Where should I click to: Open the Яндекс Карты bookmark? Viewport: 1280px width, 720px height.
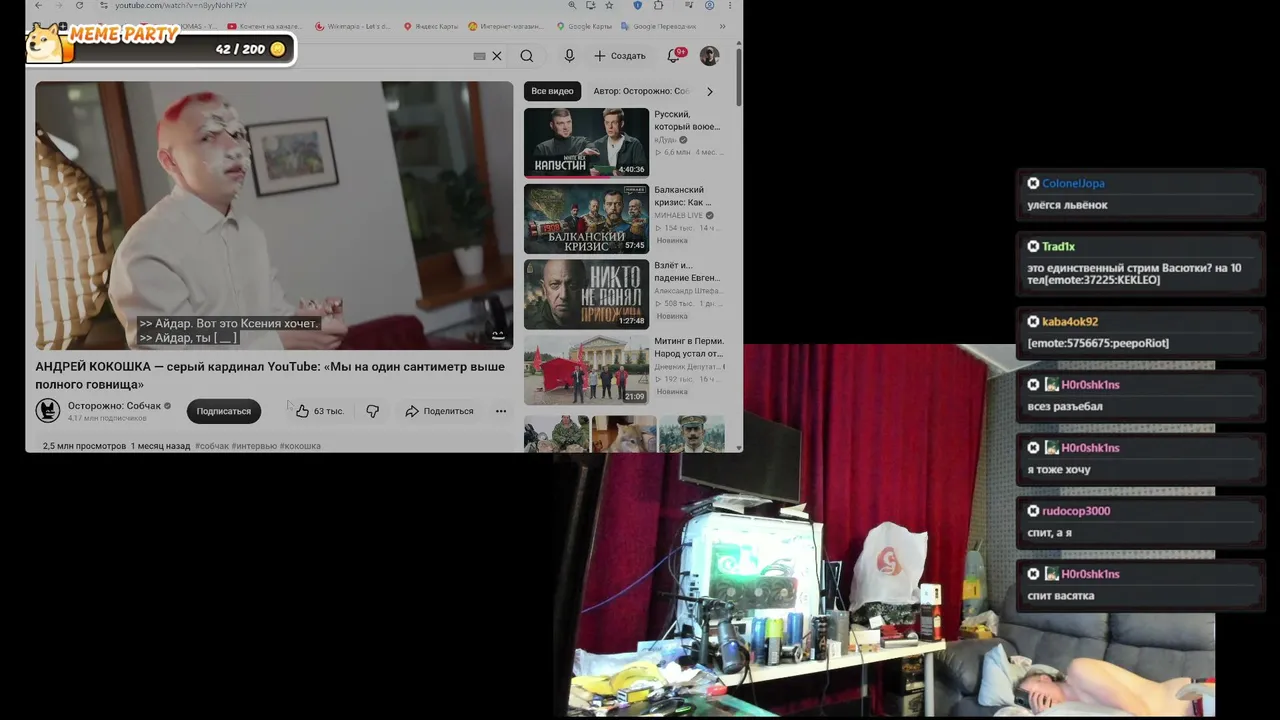(x=431, y=26)
